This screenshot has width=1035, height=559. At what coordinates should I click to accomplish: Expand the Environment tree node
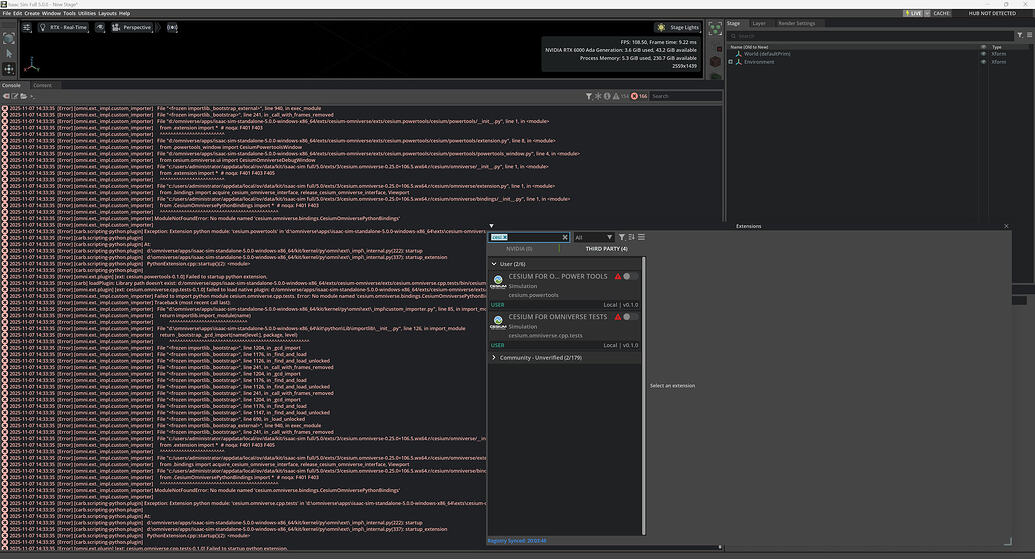(x=731, y=62)
